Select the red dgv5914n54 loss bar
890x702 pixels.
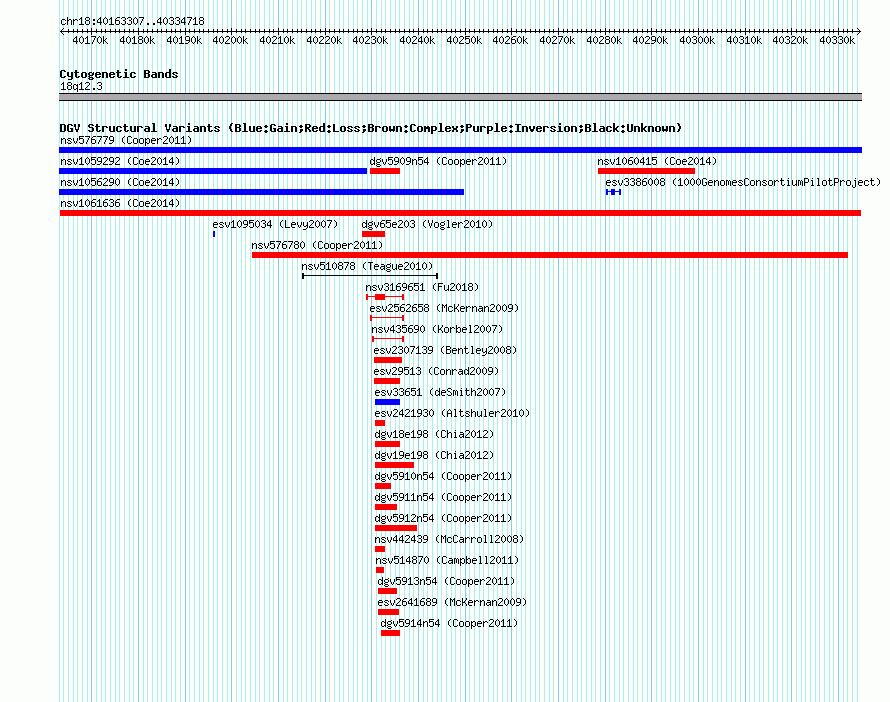click(x=391, y=633)
